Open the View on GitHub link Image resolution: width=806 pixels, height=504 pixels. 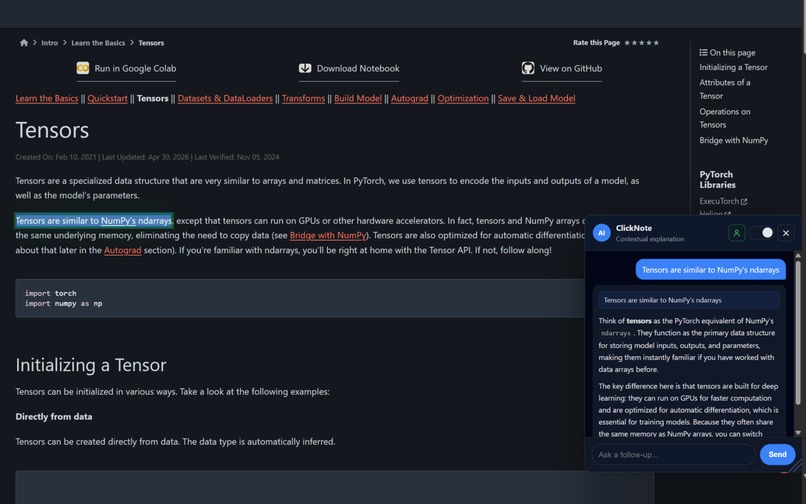coord(562,68)
